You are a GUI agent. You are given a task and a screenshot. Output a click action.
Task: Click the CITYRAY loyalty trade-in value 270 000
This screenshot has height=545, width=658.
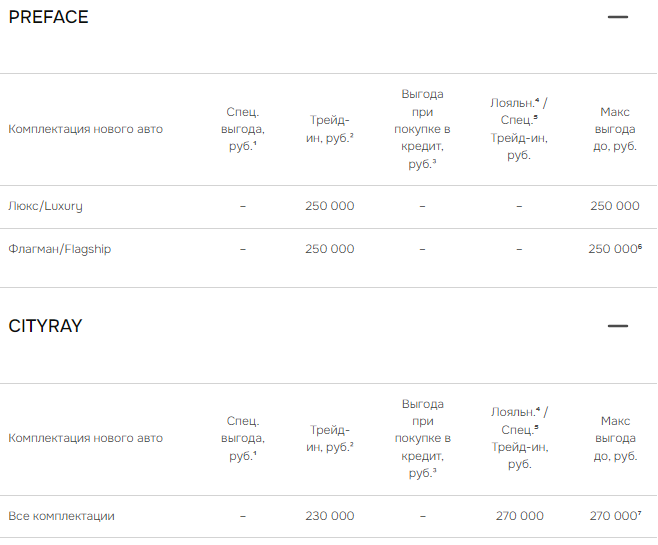click(519, 516)
